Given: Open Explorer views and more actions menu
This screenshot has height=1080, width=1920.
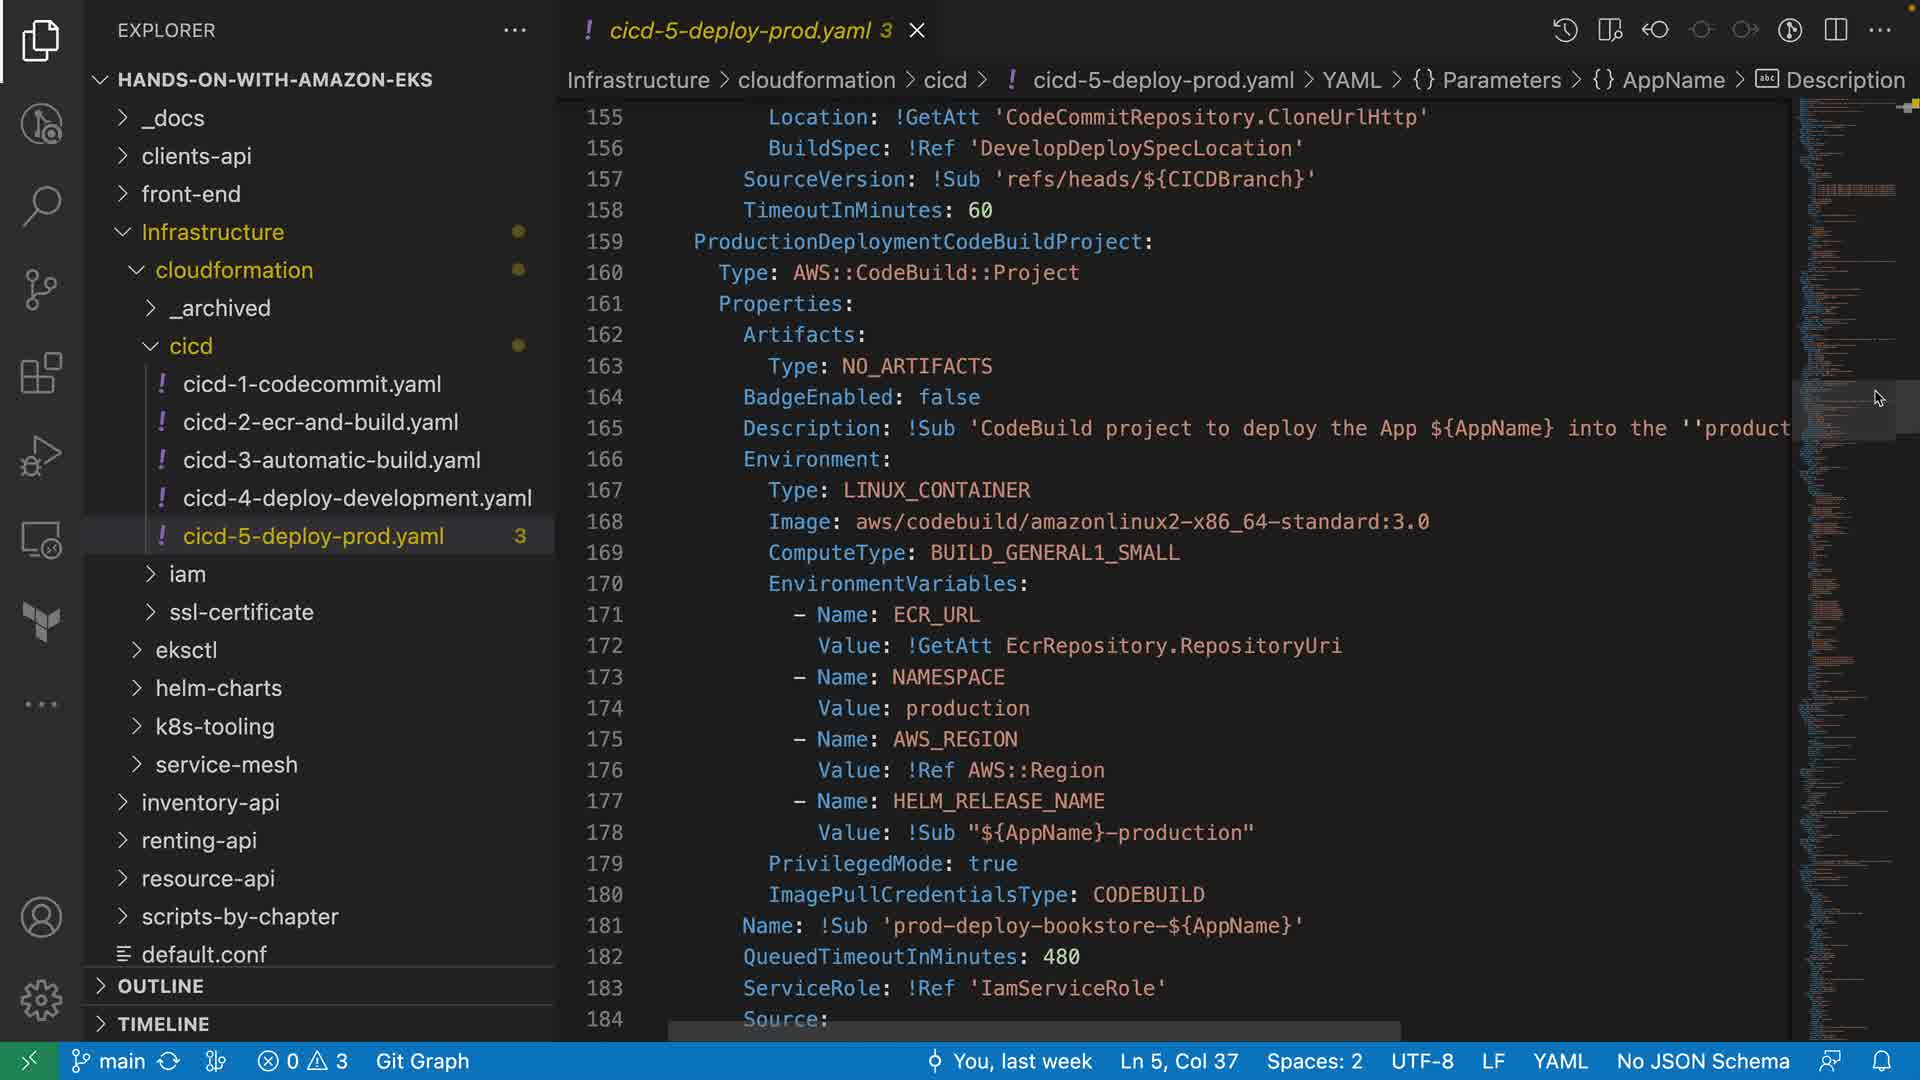Looking at the screenshot, I should point(515,30).
